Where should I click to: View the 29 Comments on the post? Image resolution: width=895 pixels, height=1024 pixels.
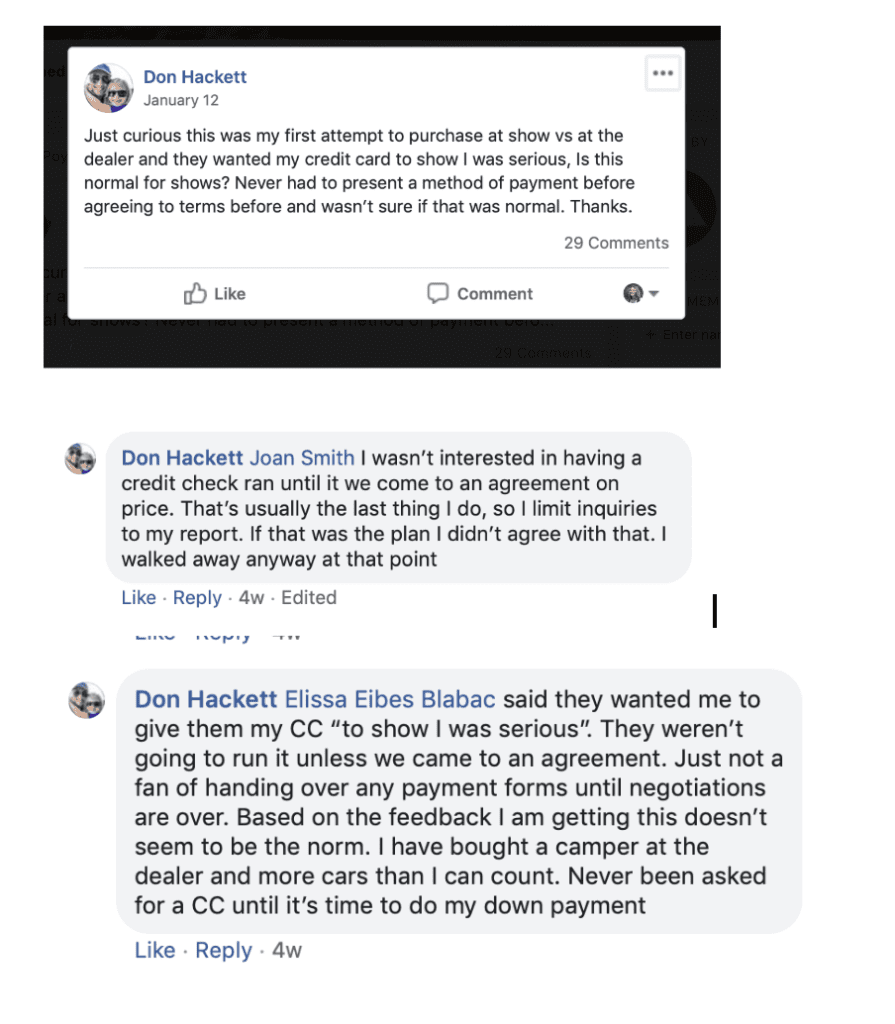pos(616,243)
